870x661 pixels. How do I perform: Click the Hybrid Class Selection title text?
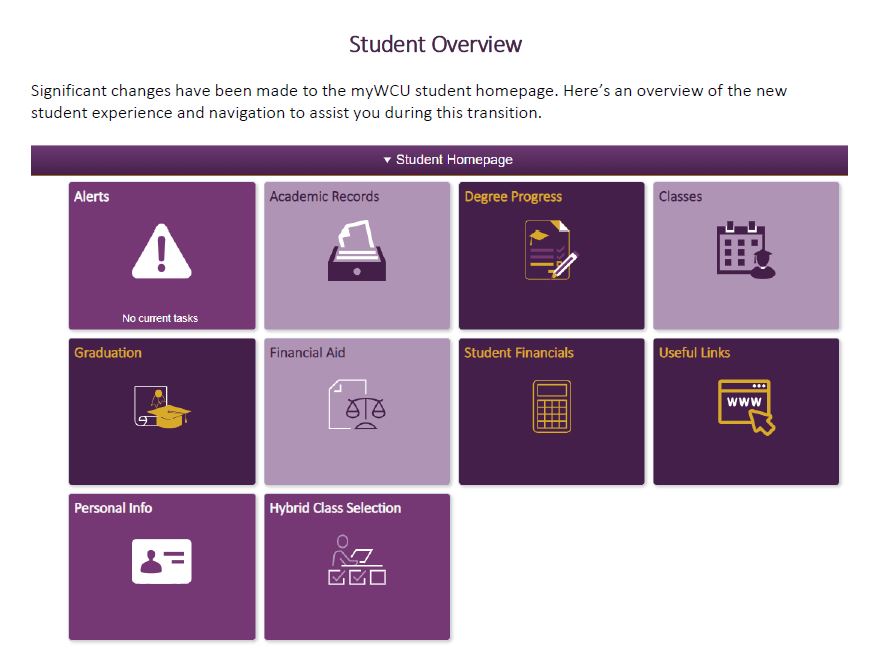pos(335,508)
